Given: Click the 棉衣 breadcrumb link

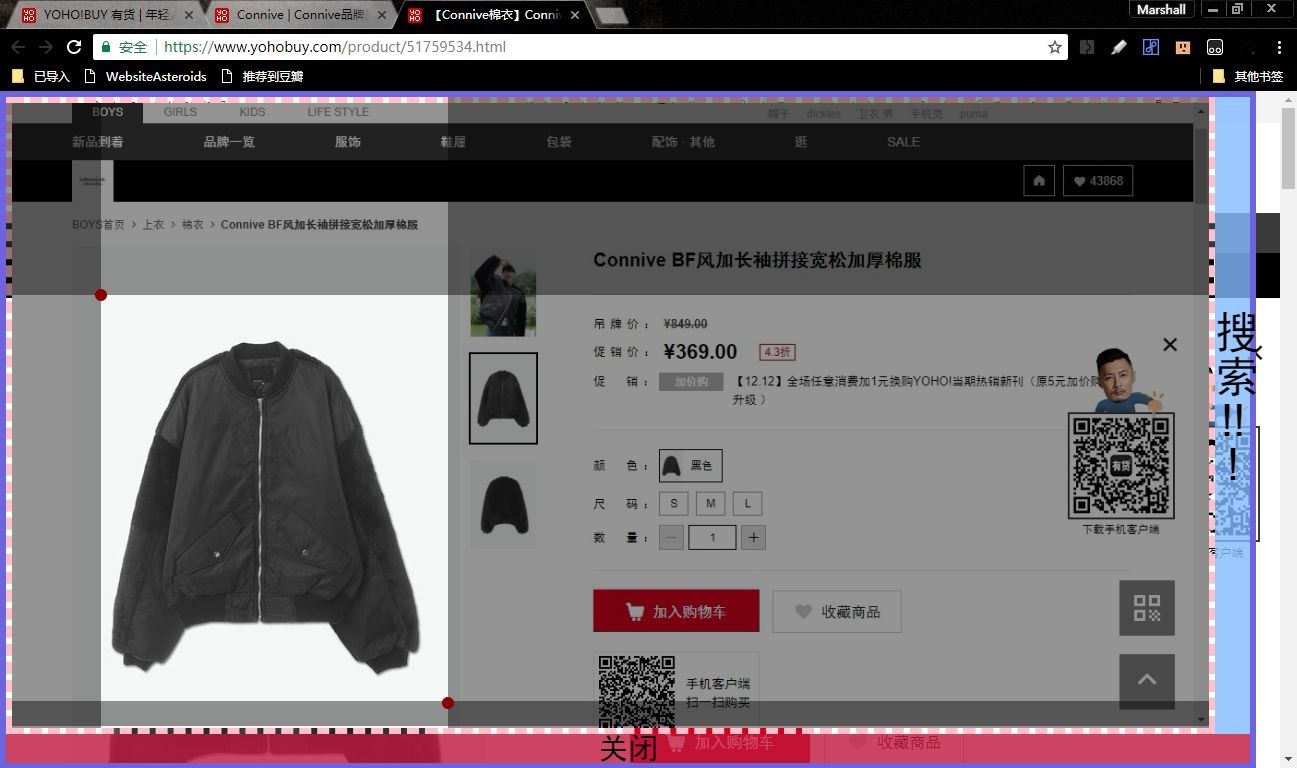Looking at the screenshot, I should click(x=192, y=225).
